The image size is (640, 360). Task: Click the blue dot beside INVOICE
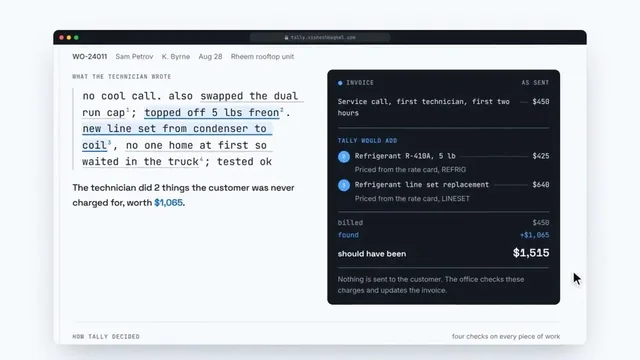coord(340,83)
